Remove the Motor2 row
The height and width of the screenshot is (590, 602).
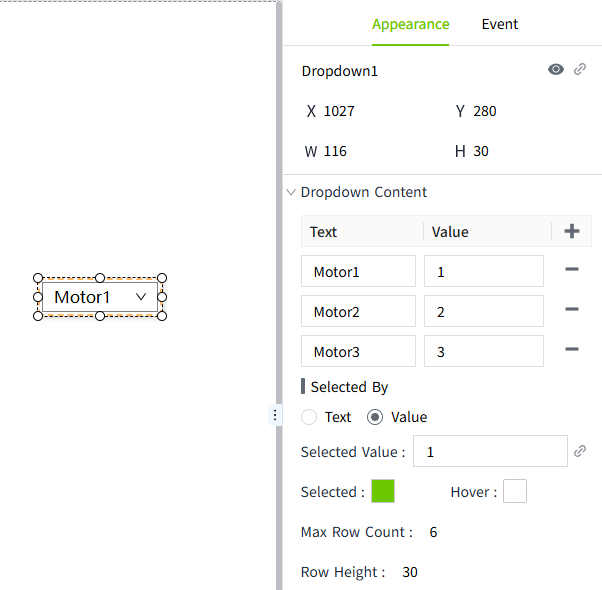[571, 310]
